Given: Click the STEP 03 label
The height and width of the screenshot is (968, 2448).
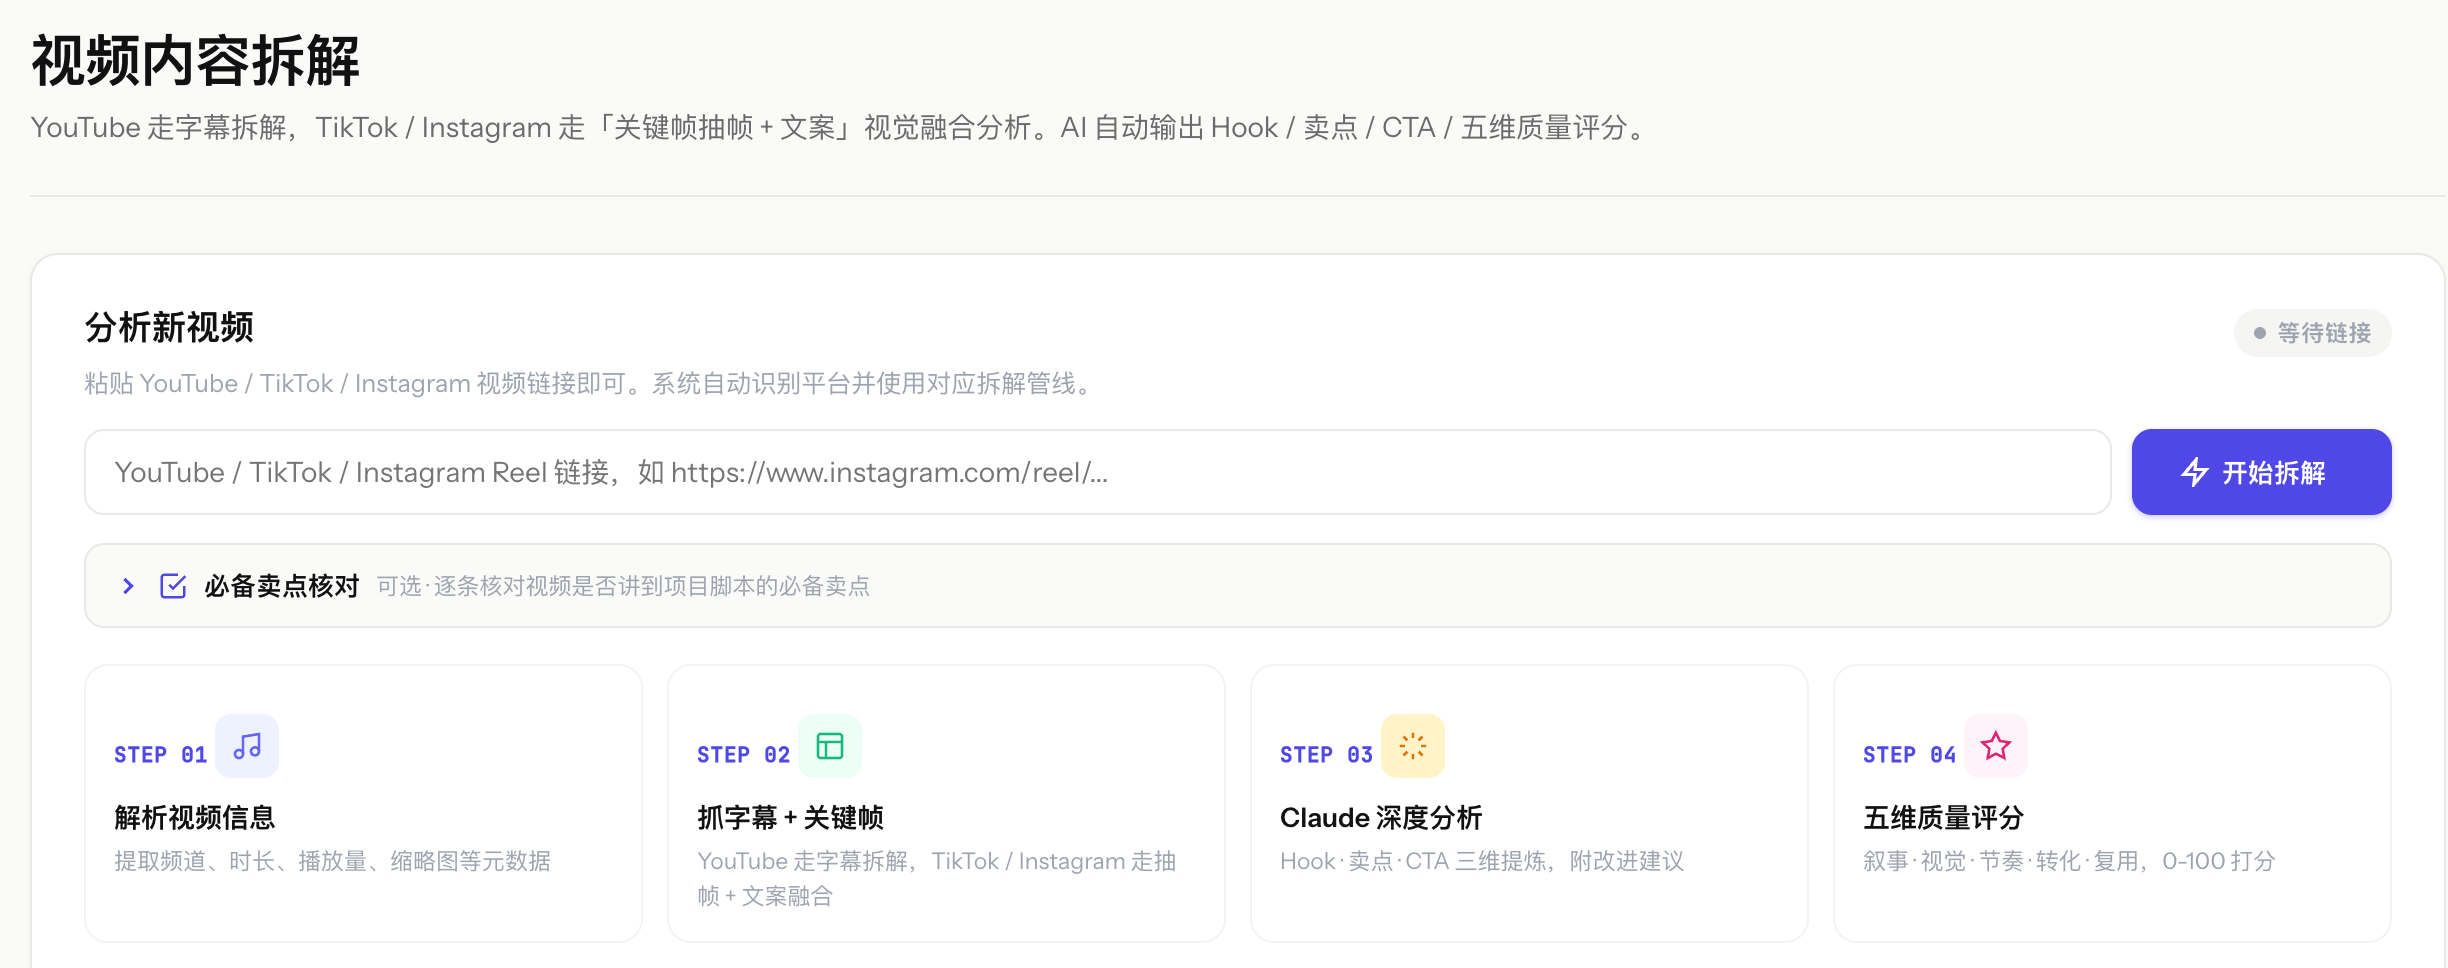Looking at the screenshot, I should coord(1327,755).
